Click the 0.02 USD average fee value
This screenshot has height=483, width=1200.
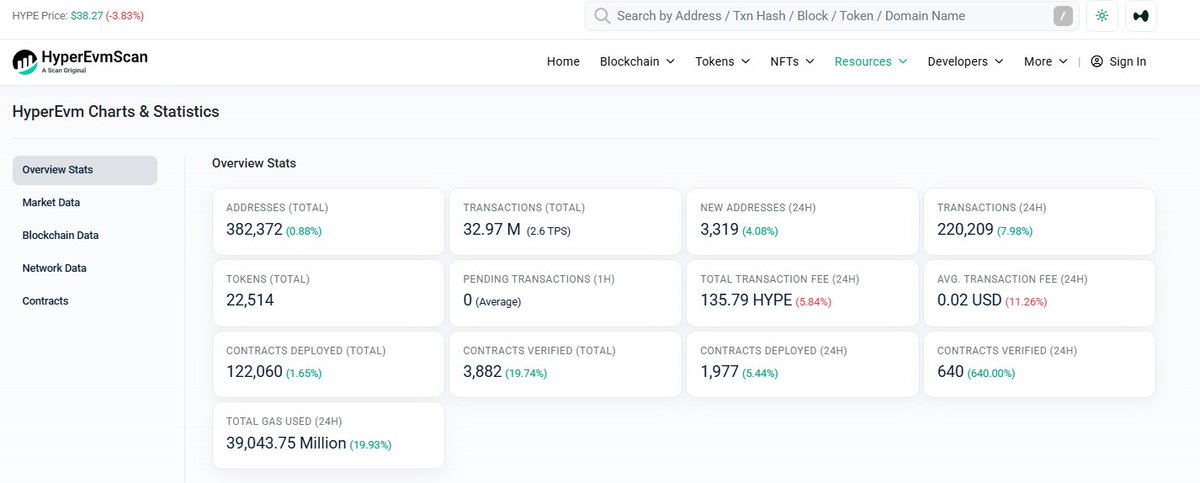(x=969, y=300)
